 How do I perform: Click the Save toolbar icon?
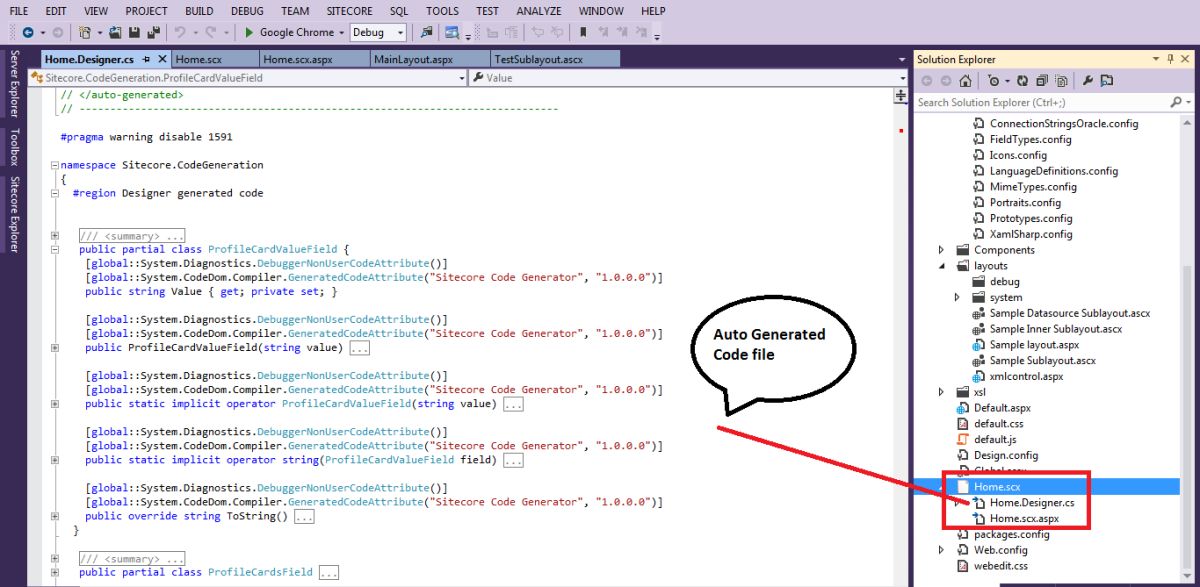click(134, 33)
